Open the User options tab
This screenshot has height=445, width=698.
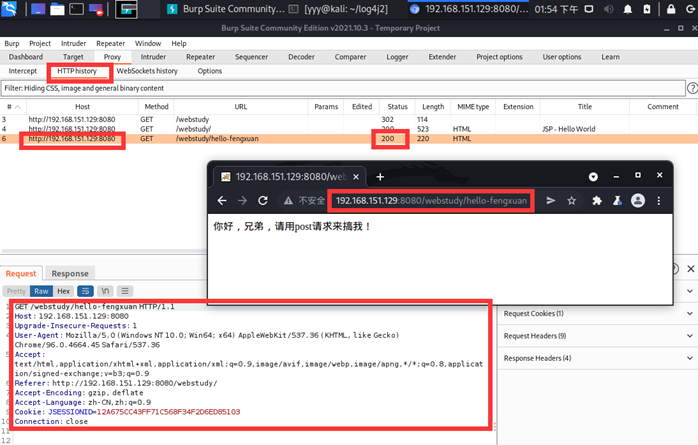click(562, 57)
